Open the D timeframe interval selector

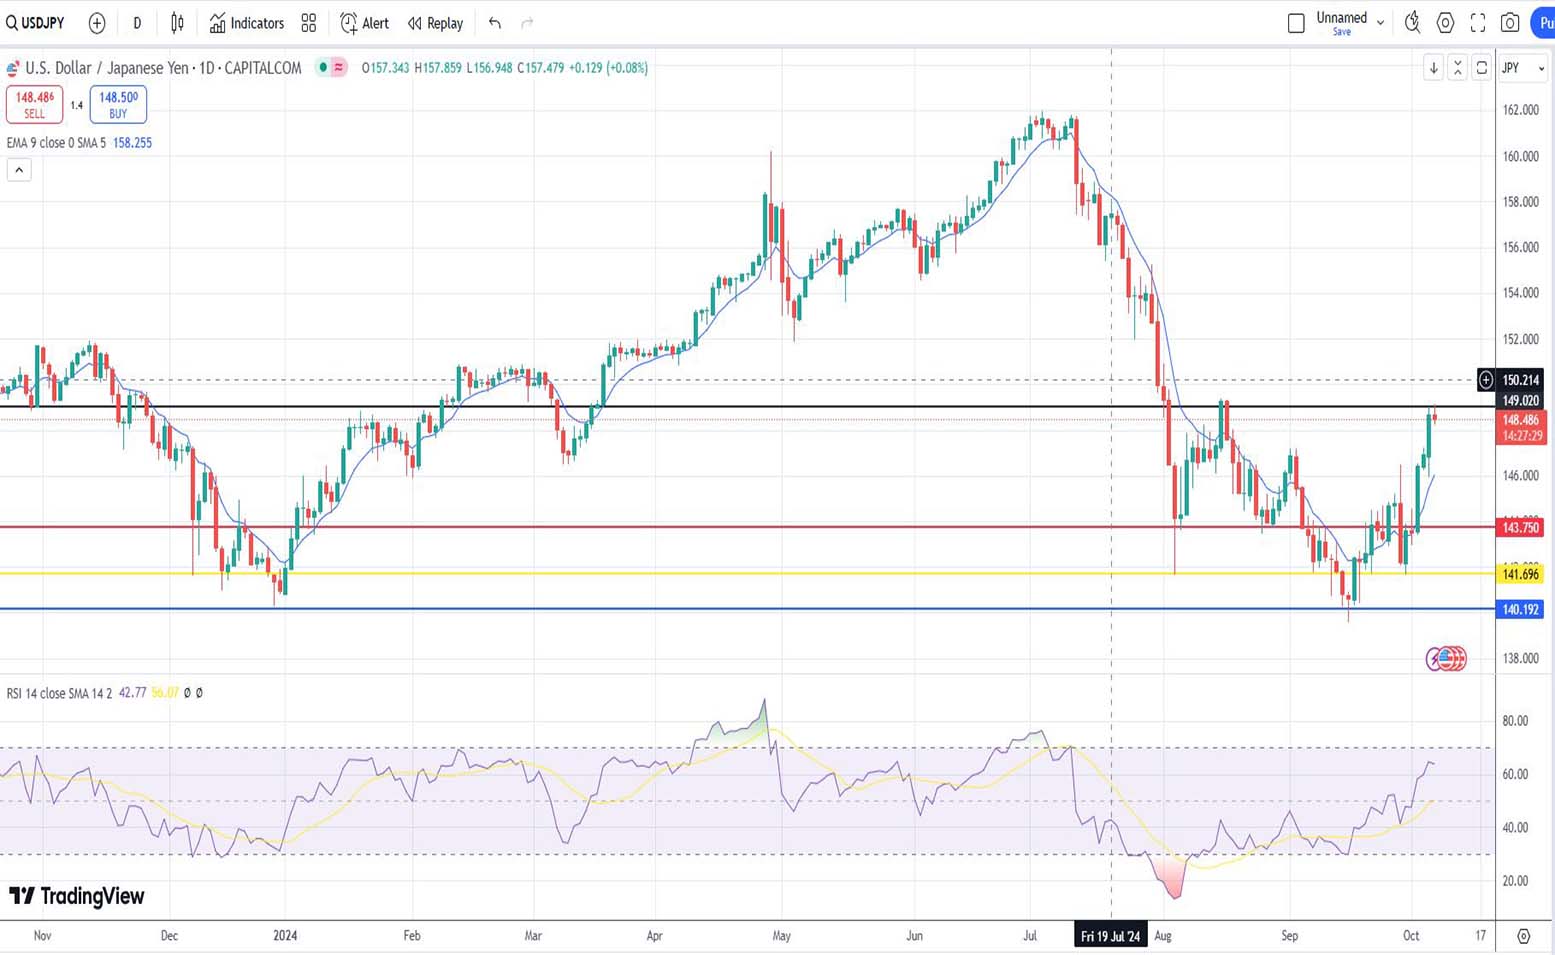pyautogui.click(x=137, y=23)
